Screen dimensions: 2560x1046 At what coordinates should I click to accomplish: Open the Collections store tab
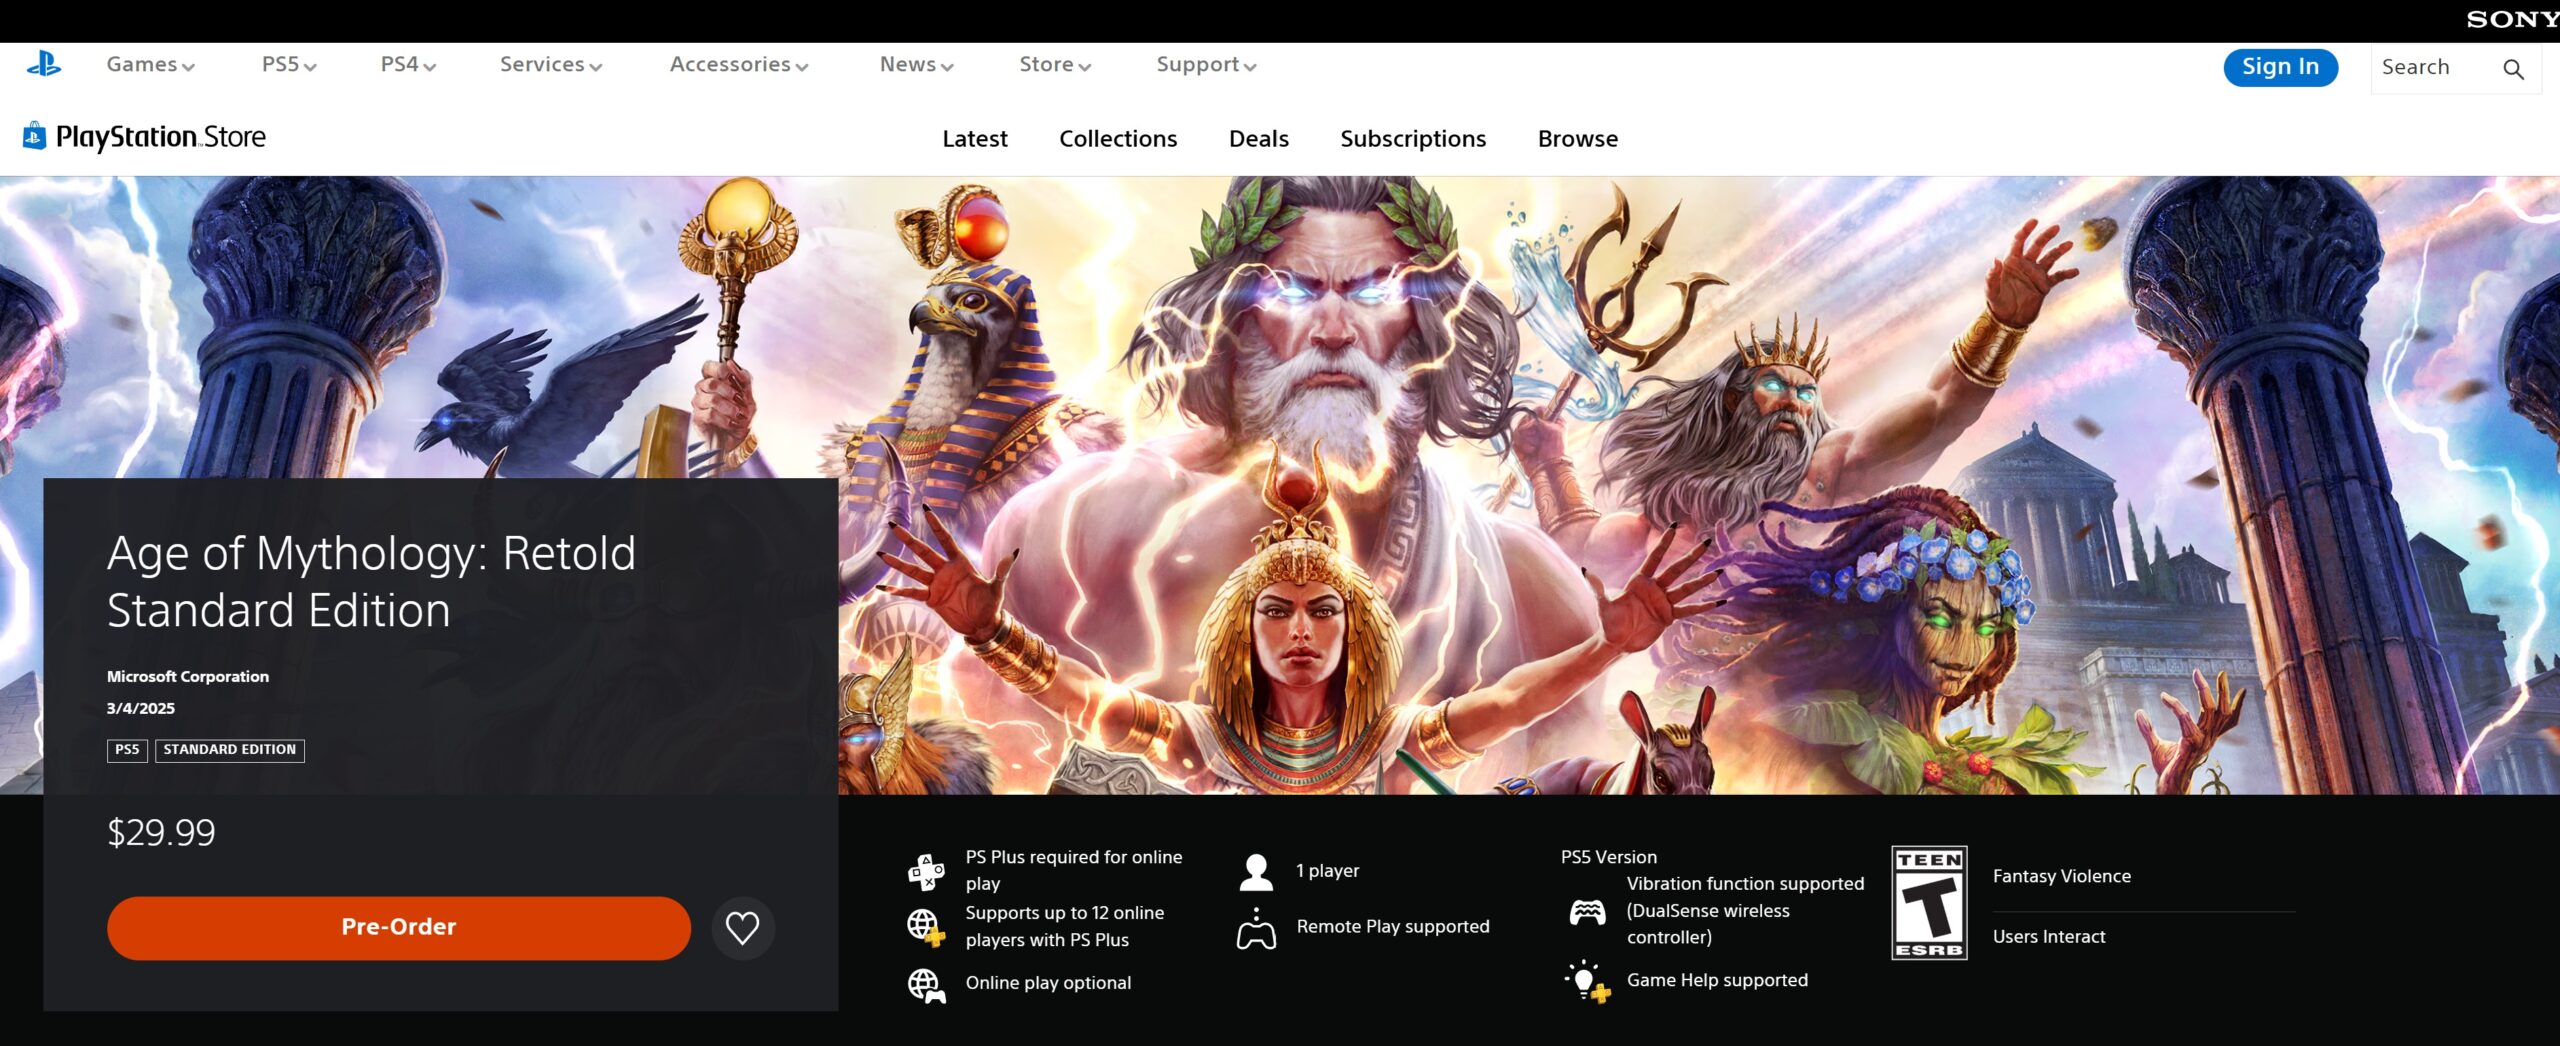click(x=1117, y=139)
